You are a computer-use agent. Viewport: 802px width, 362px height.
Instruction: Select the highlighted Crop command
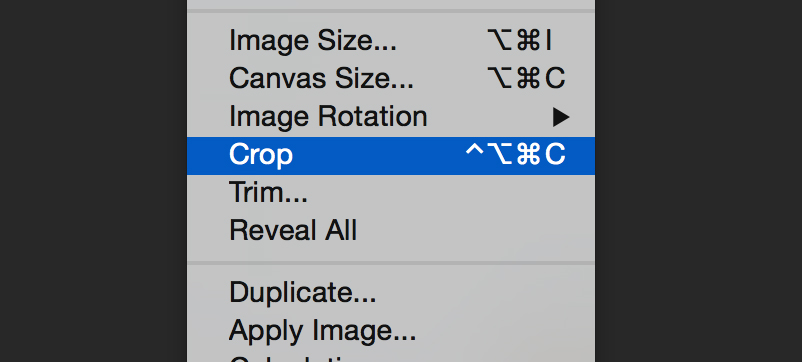391,155
